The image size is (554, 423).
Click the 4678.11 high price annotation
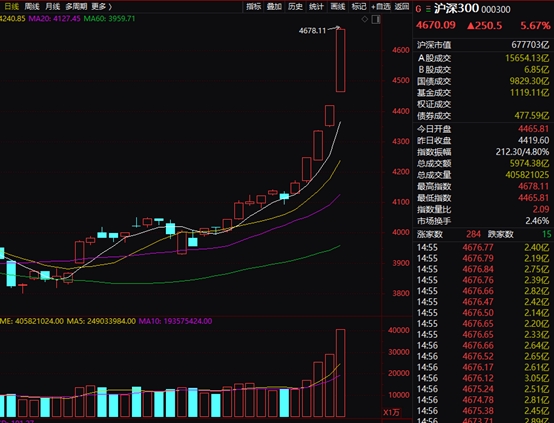(312, 31)
